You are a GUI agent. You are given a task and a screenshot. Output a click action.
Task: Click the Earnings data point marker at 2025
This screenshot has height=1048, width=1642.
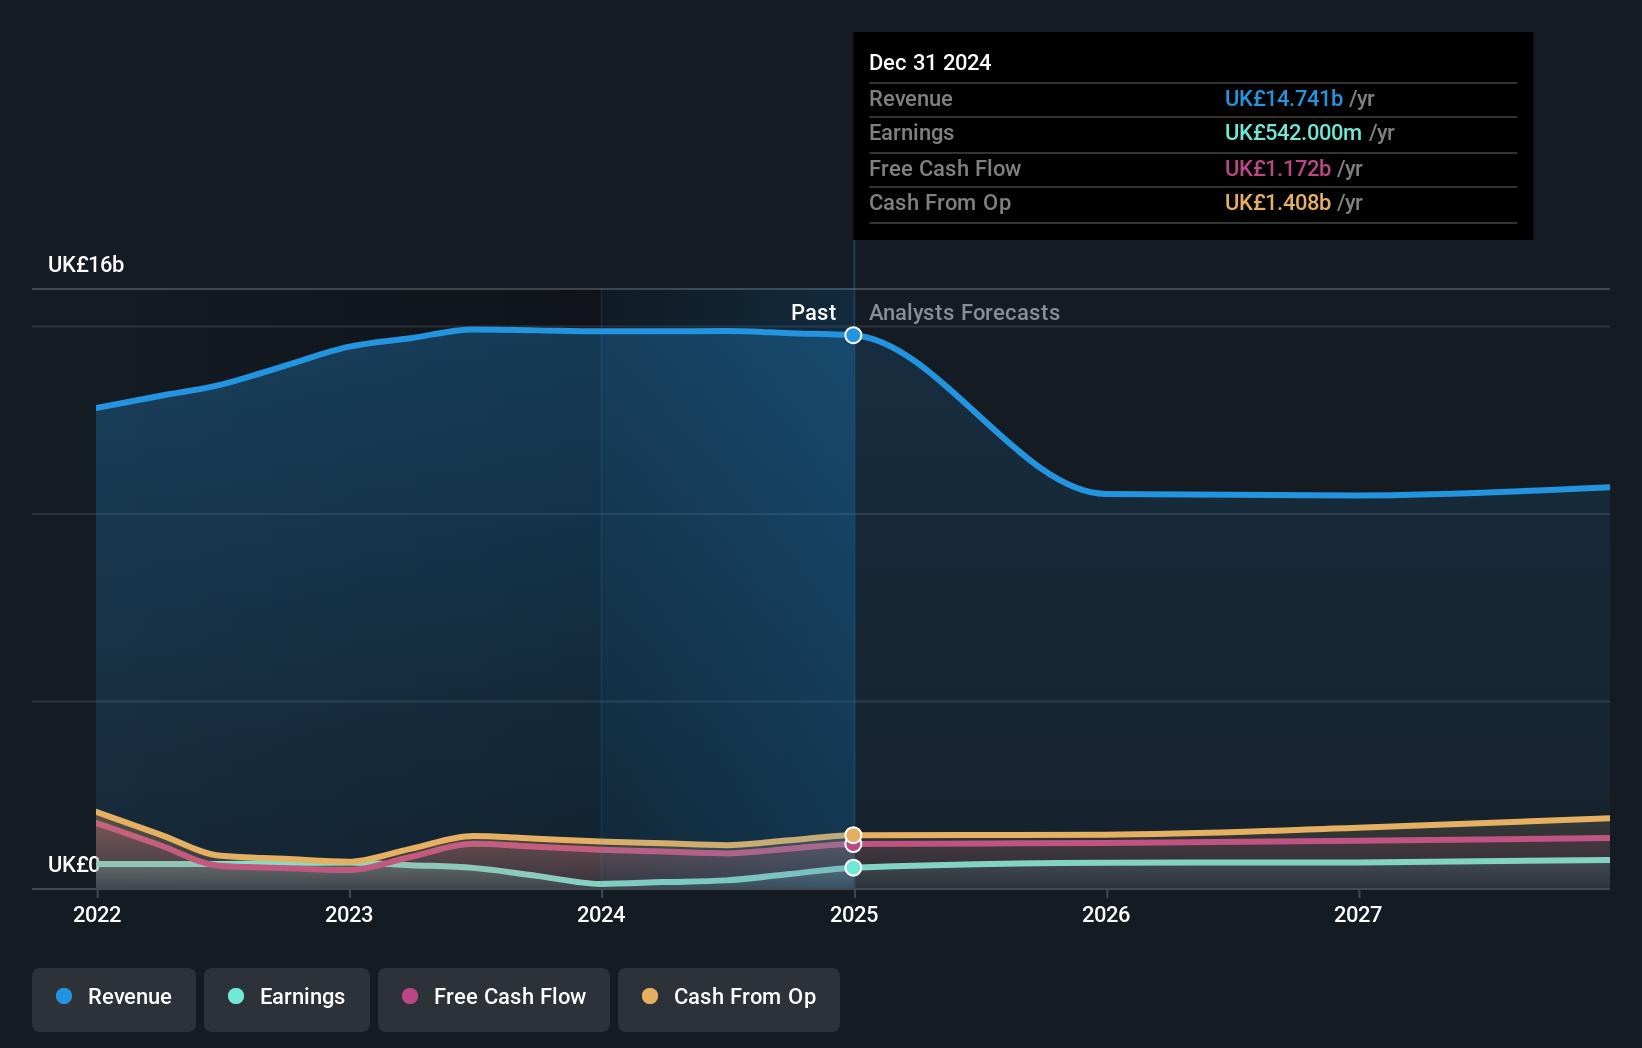coord(853,868)
